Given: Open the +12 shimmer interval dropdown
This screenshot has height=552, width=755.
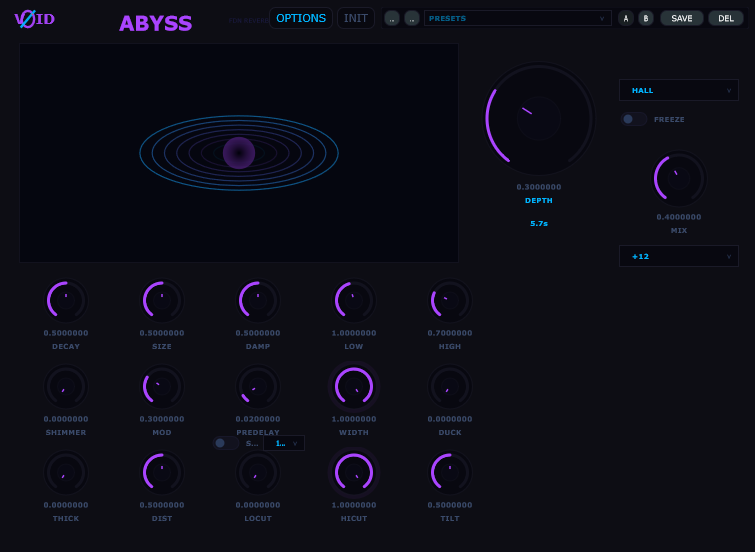Looking at the screenshot, I should (x=678, y=256).
